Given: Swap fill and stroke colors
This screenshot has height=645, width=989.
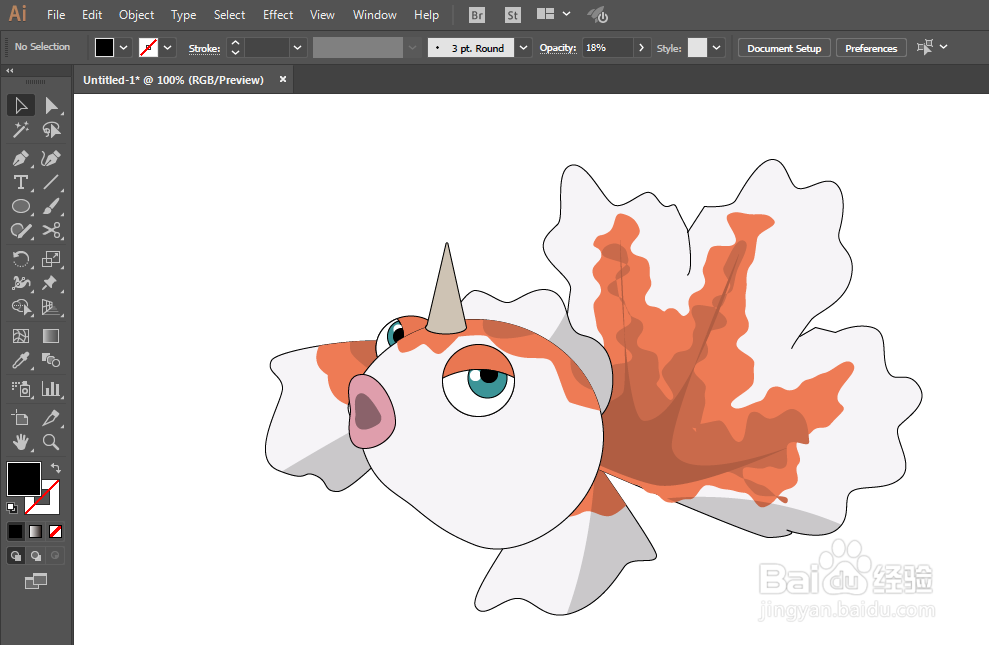Looking at the screenshot, I should pos(56,468).
